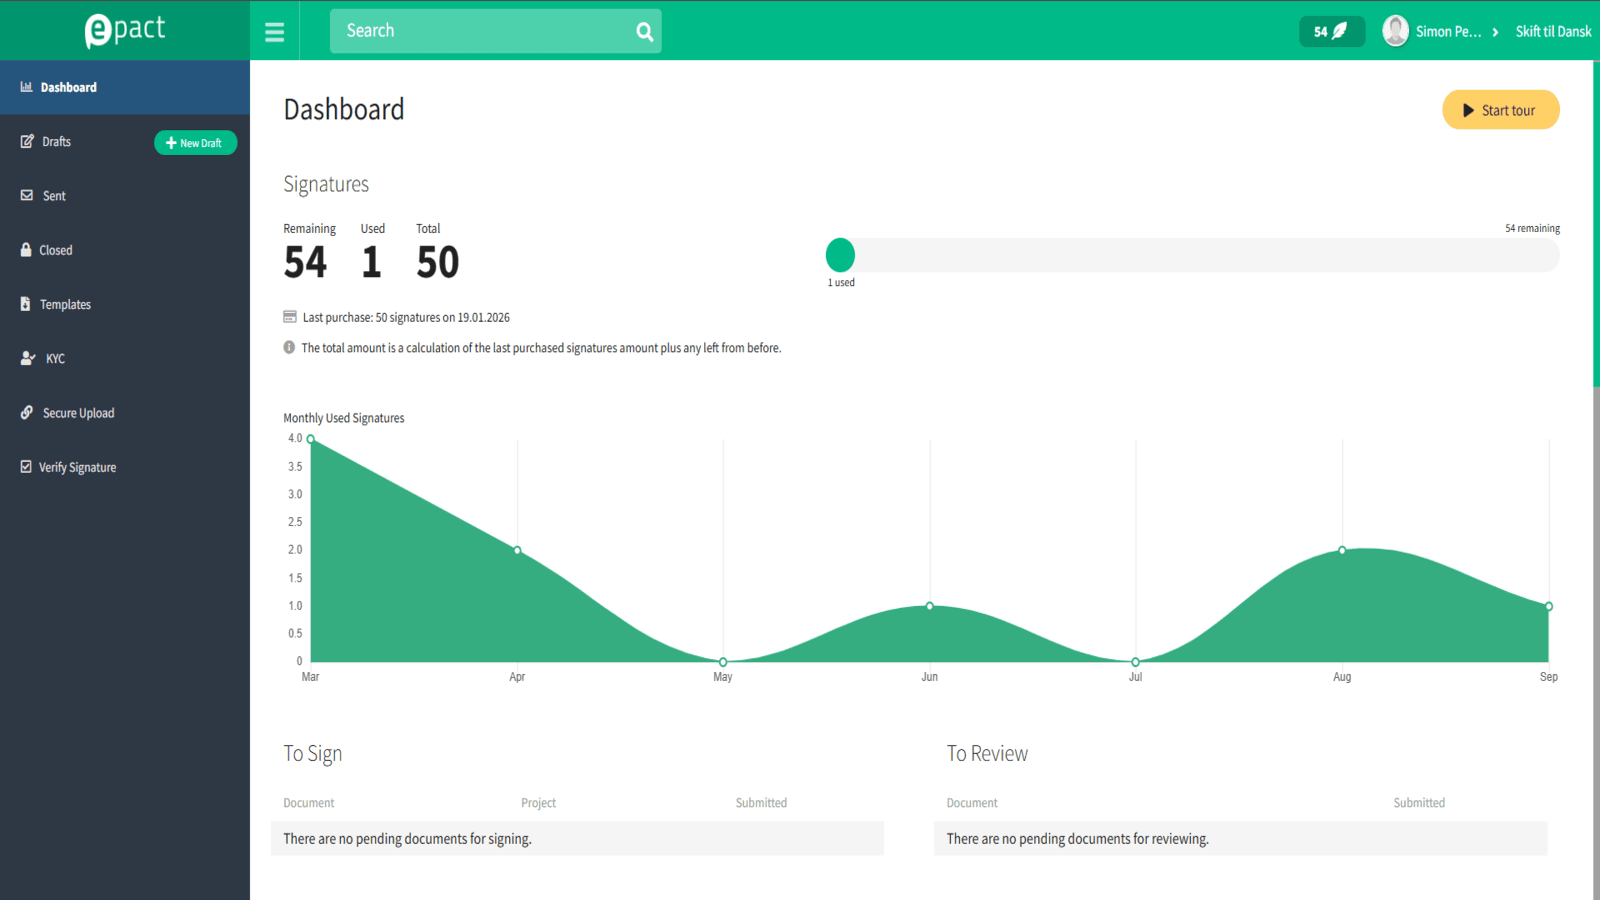Click the Secure Upload link icon
Image resolution: width=1600 pixels, height=900 pixels.
[x=27, y=412]
